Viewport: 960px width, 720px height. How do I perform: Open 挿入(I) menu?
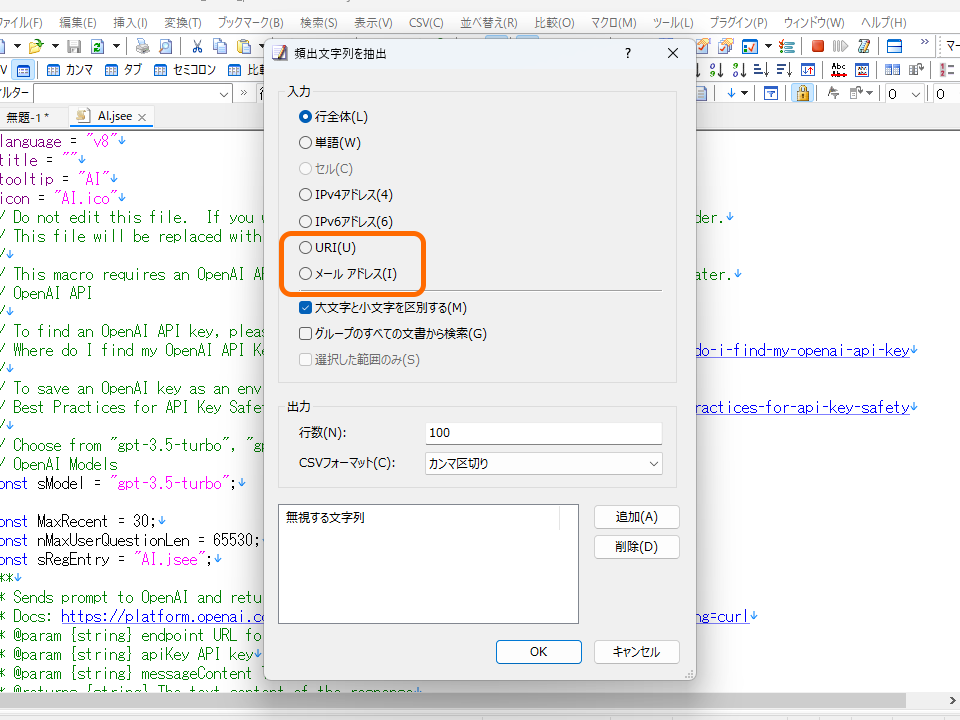130,23
